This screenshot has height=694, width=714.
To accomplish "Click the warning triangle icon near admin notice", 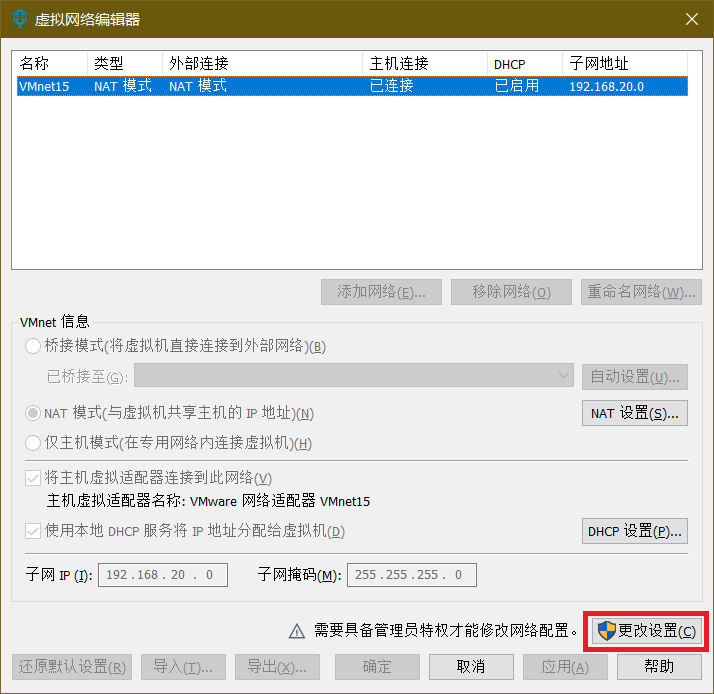I will (x=296, y=631).
